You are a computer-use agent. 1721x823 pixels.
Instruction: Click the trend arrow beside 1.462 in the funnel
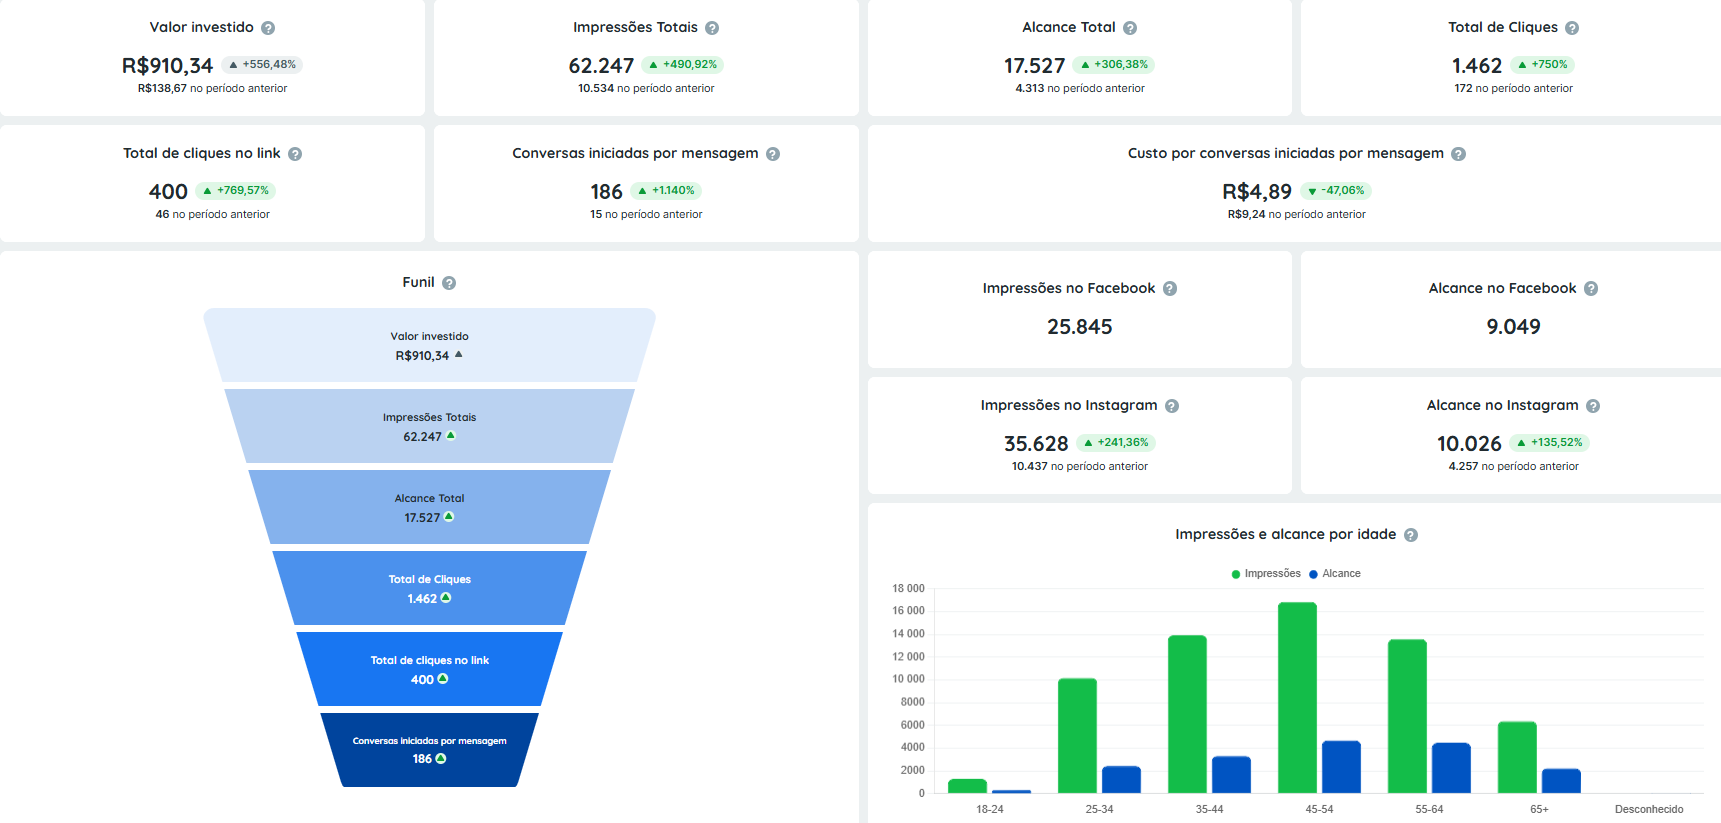point(446,597)
